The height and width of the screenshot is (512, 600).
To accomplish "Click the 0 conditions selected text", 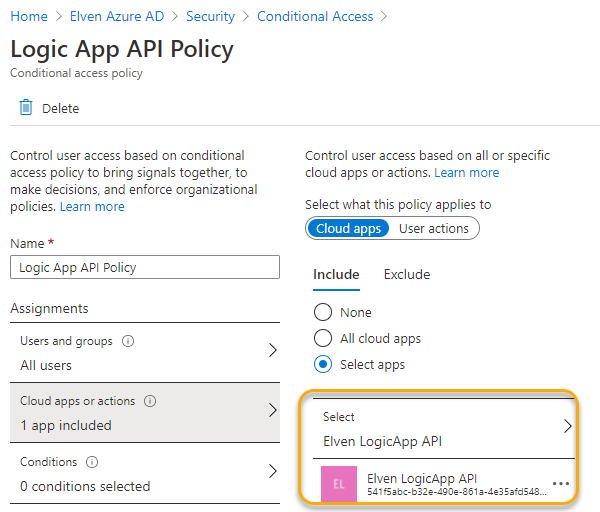I will pos(85,486).
